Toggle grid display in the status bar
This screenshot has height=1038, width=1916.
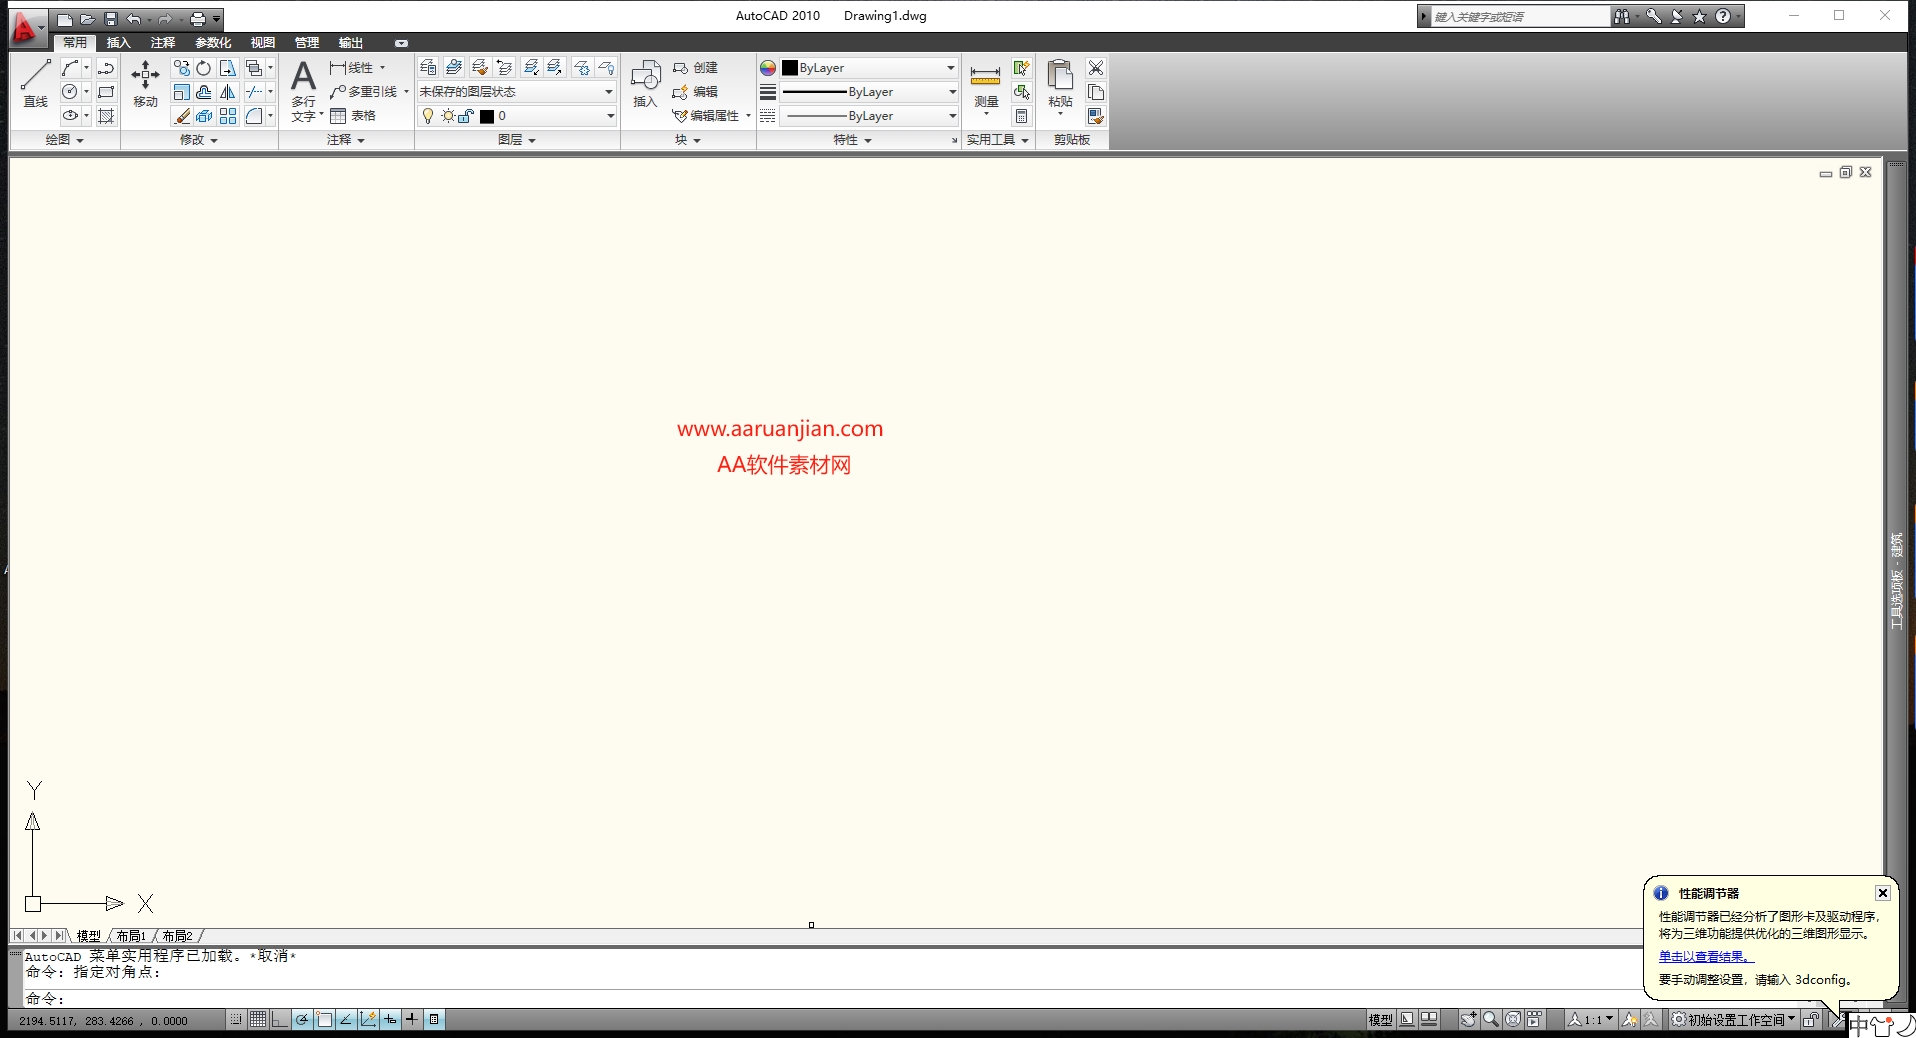point(258,1020)
